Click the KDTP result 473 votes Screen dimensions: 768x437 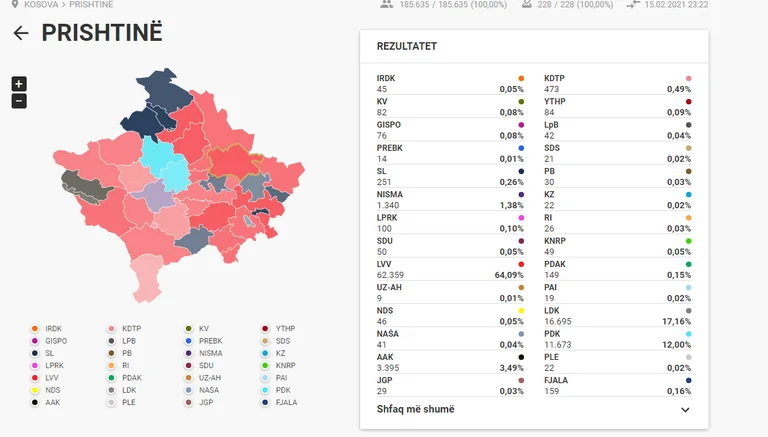(x=552, y=89)
